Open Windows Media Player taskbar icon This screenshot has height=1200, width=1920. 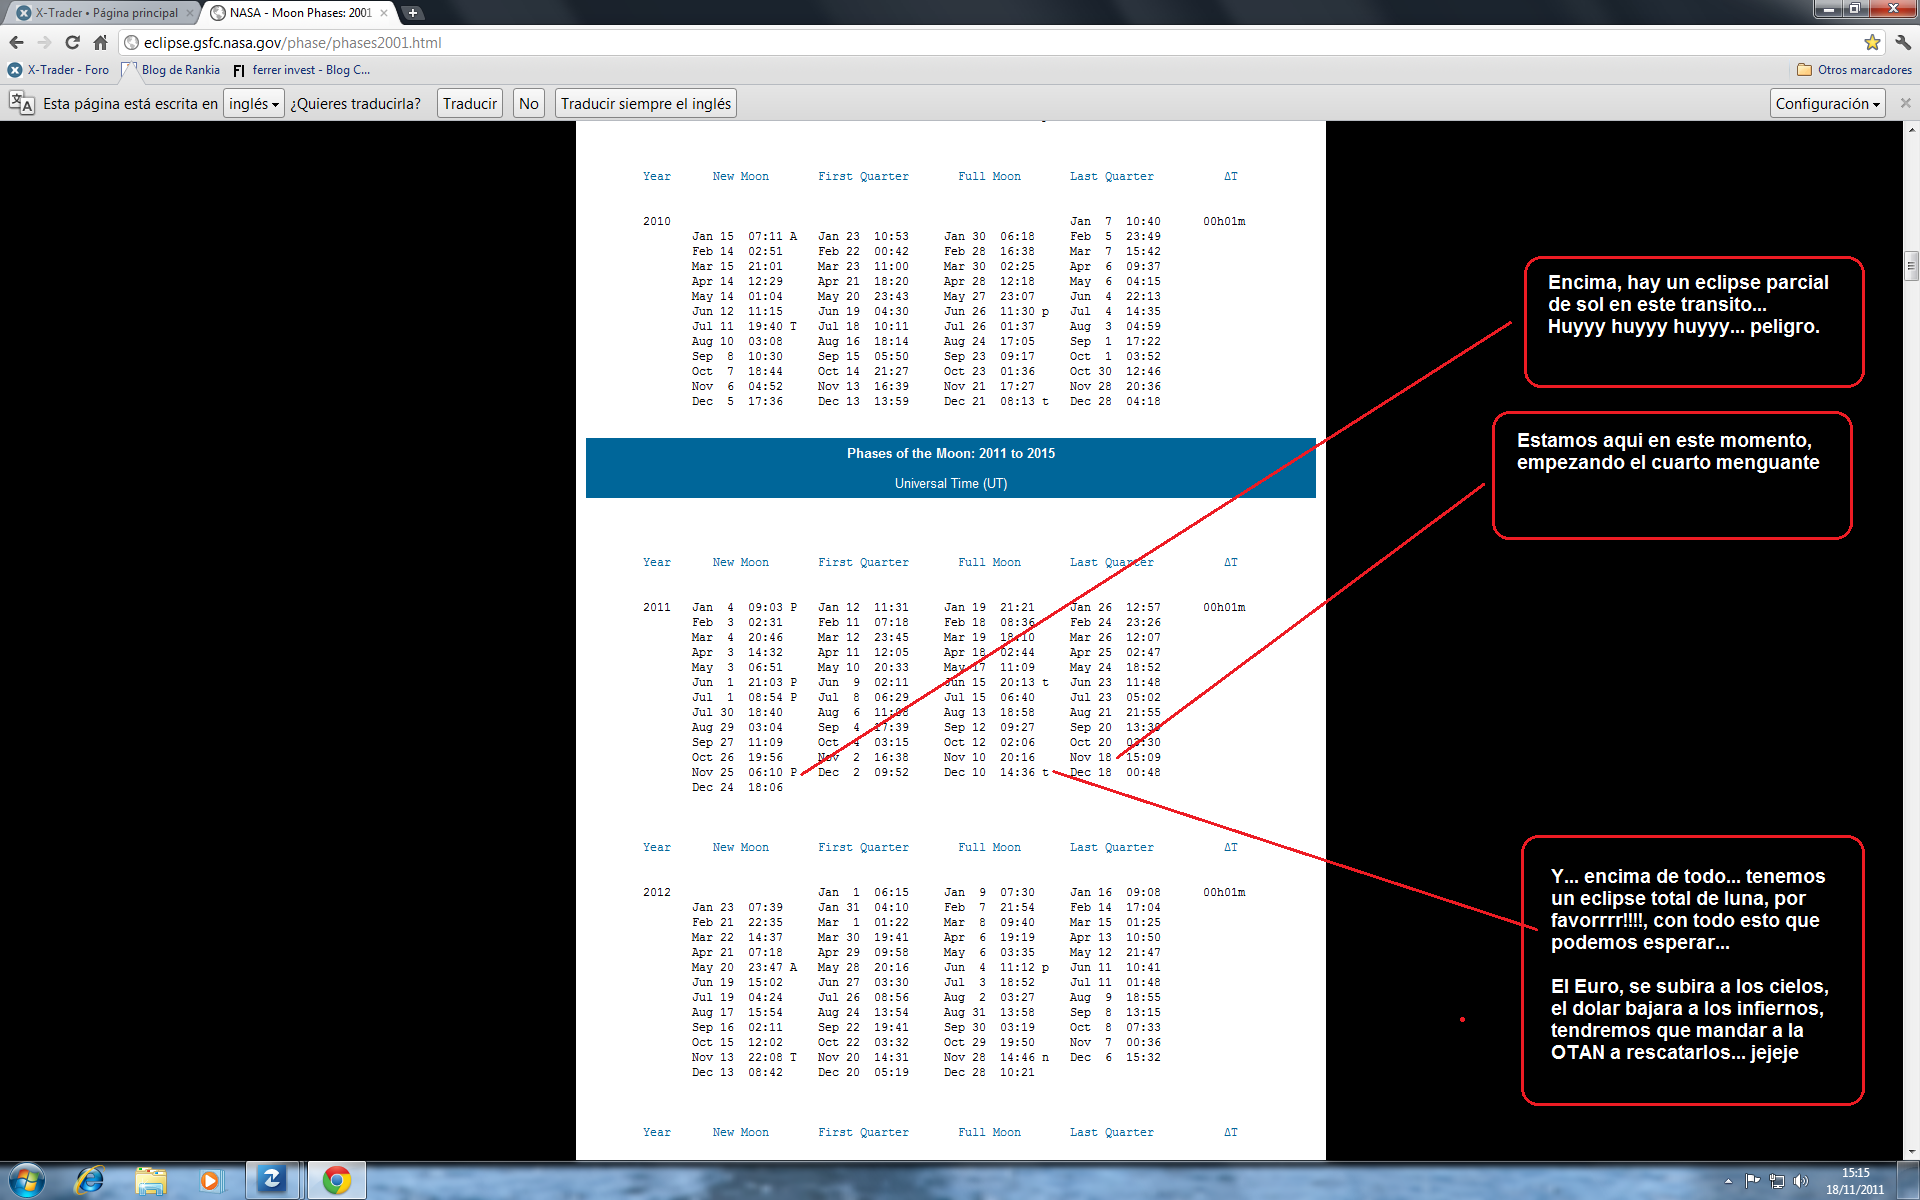pyautogui.click(x=210, y=1180)
